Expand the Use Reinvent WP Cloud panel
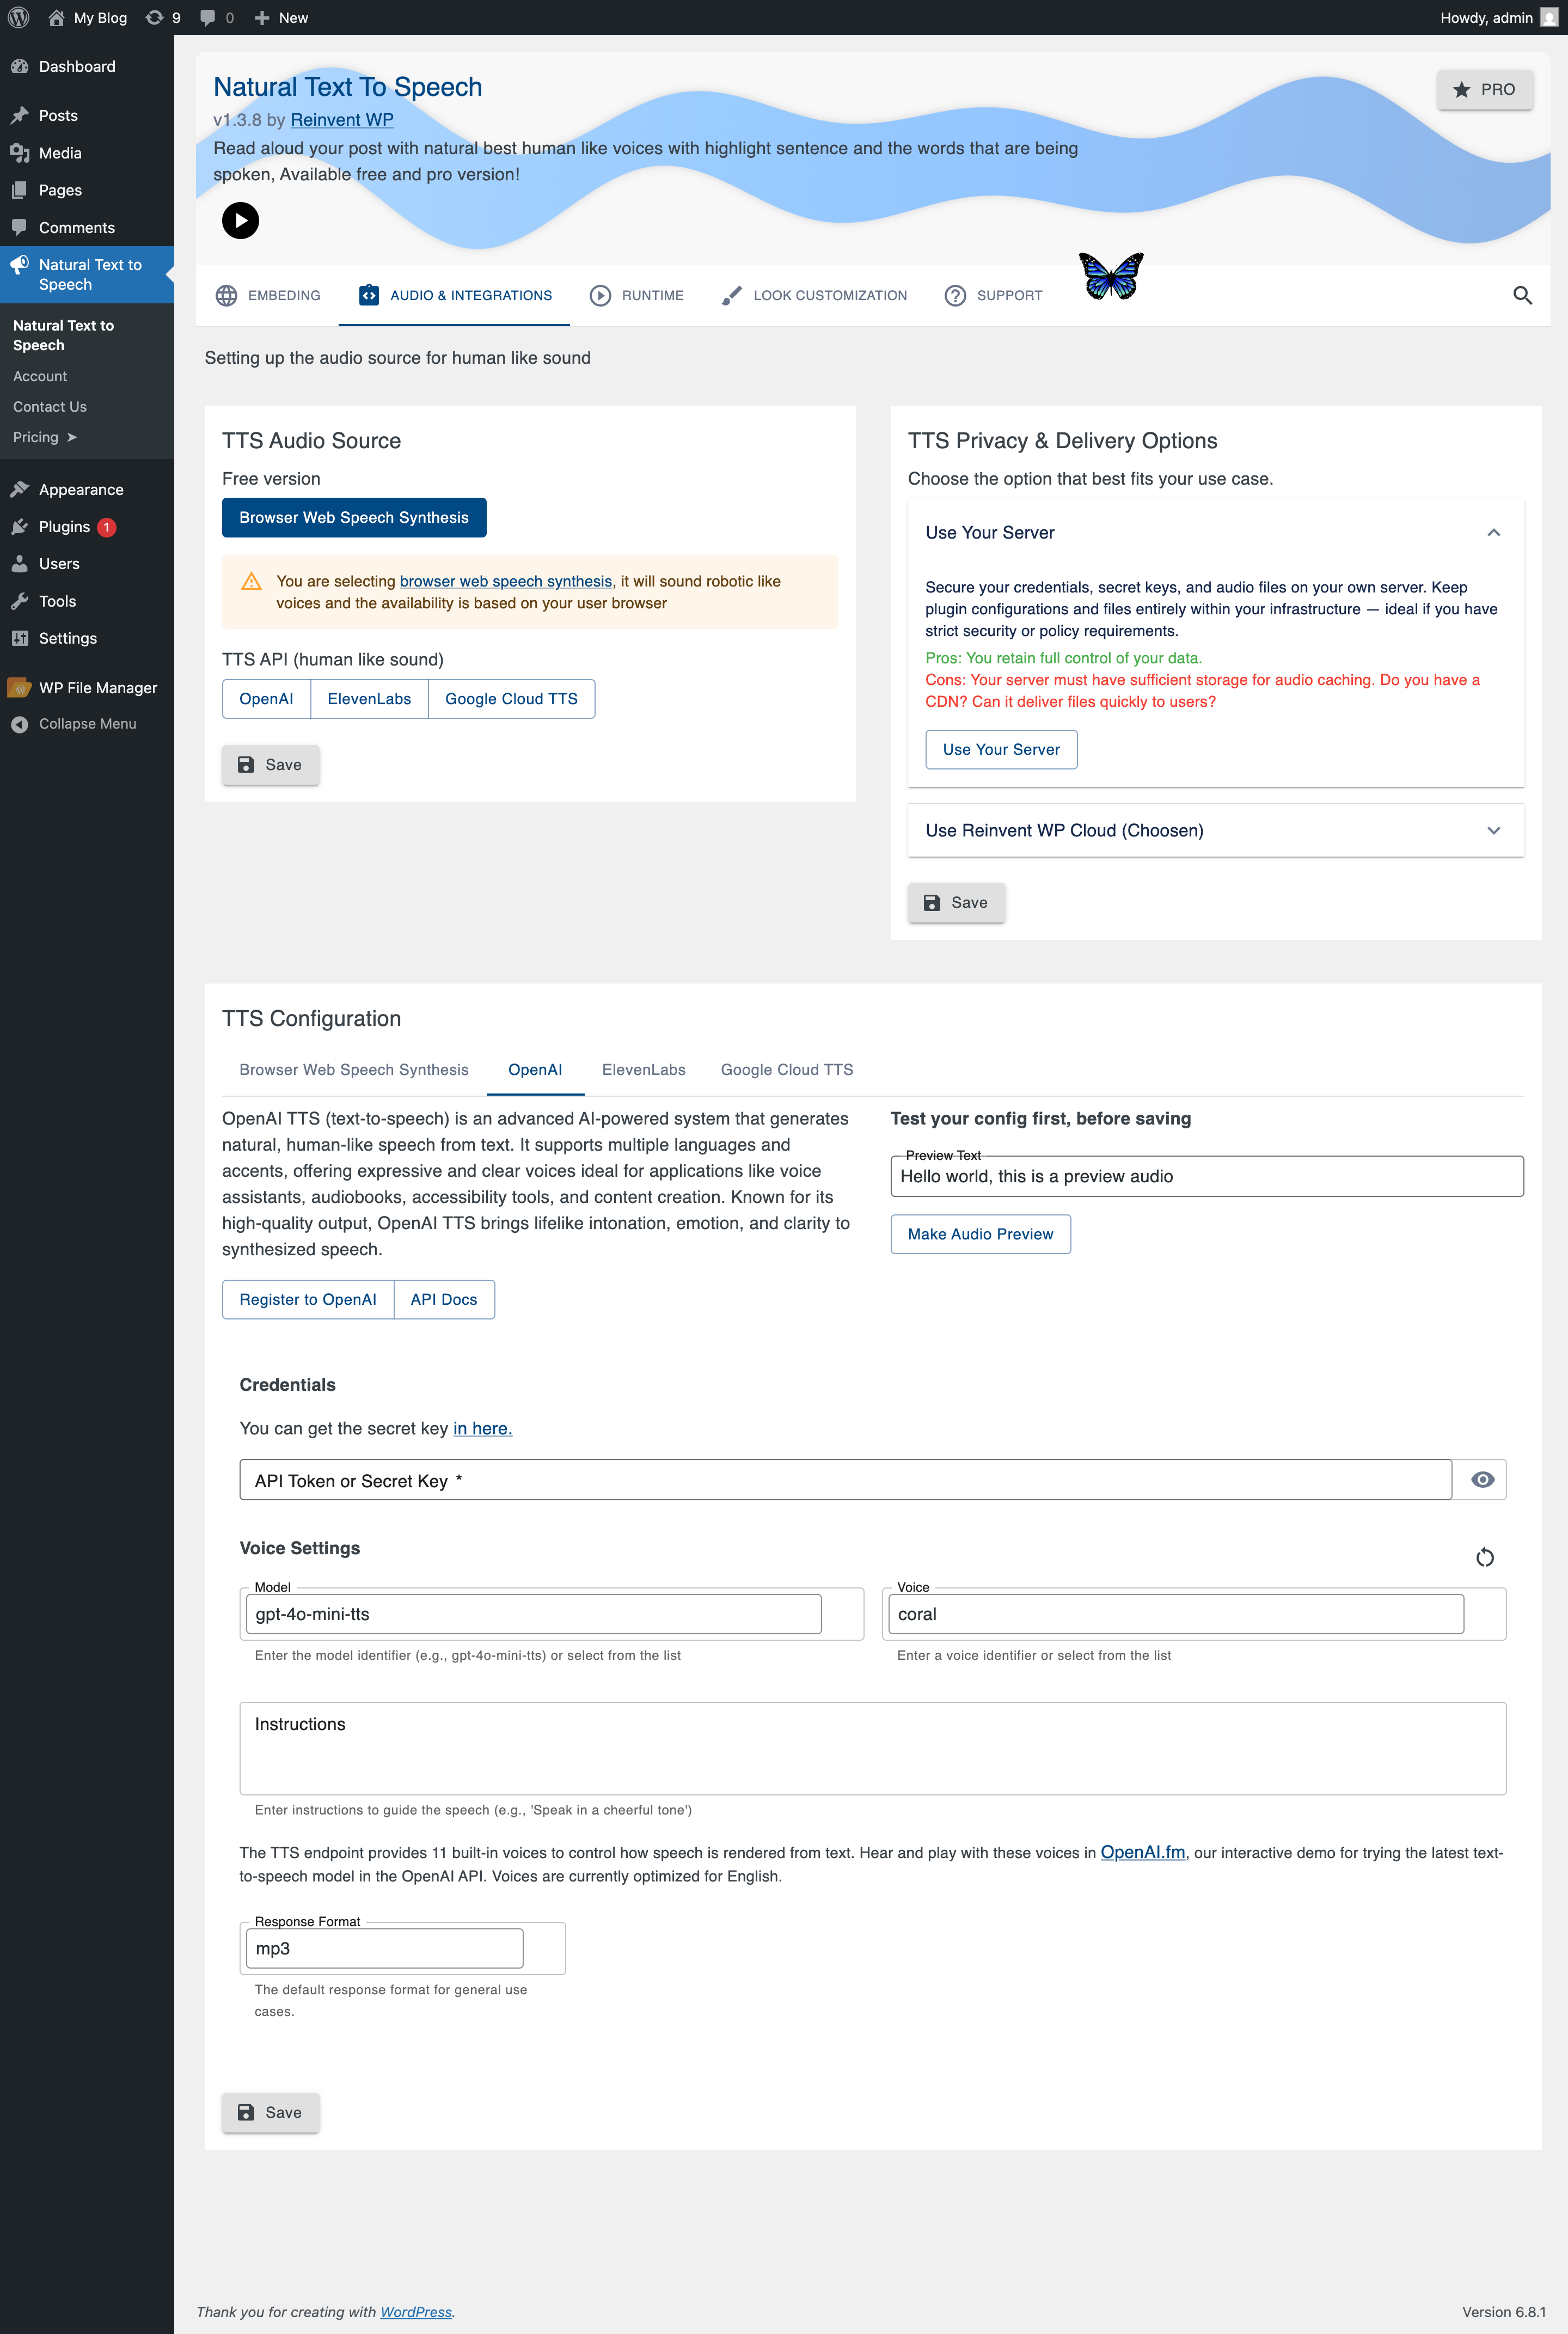 coord(1215,831)
